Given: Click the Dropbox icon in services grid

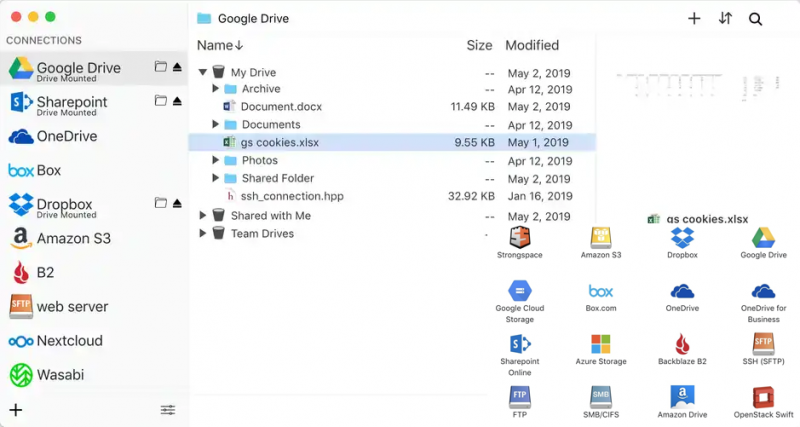Looking at the screenshot, I should [682, 237].
